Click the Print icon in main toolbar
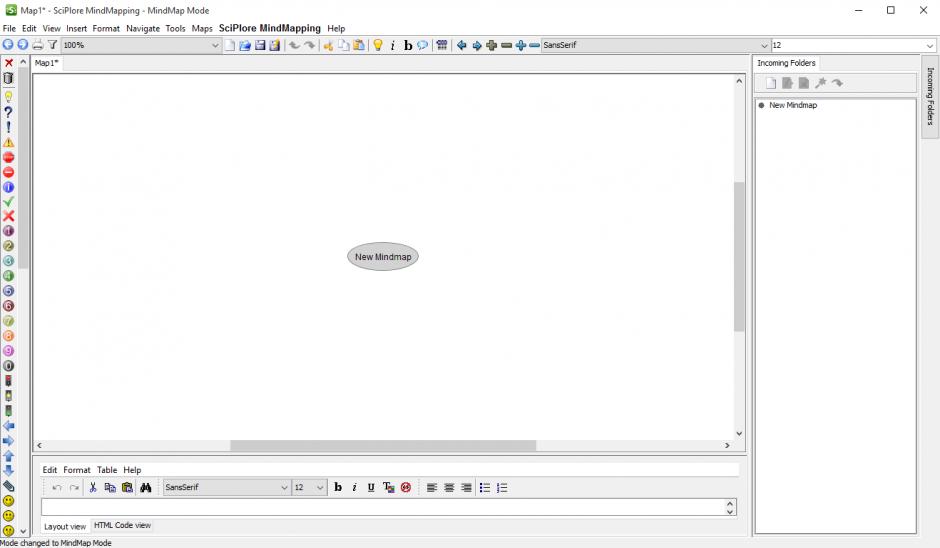Viewport: 940px width, 548px height. [38, 44]
